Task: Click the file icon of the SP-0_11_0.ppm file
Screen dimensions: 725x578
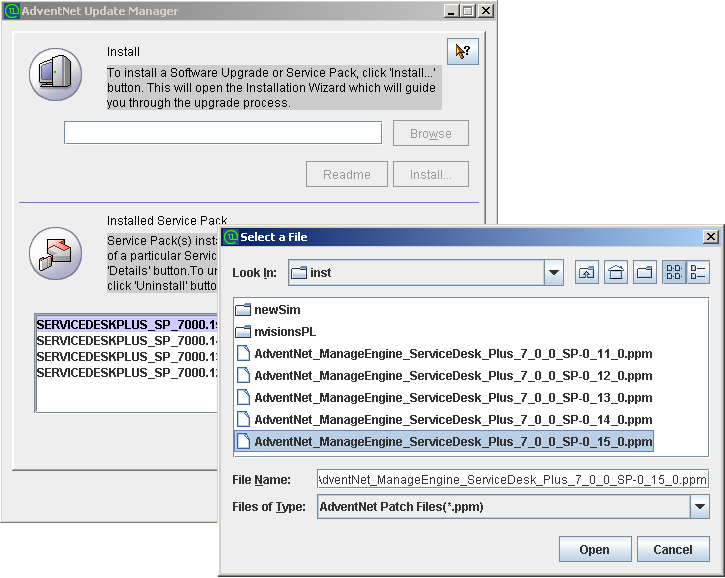Action: click(243, 353)
